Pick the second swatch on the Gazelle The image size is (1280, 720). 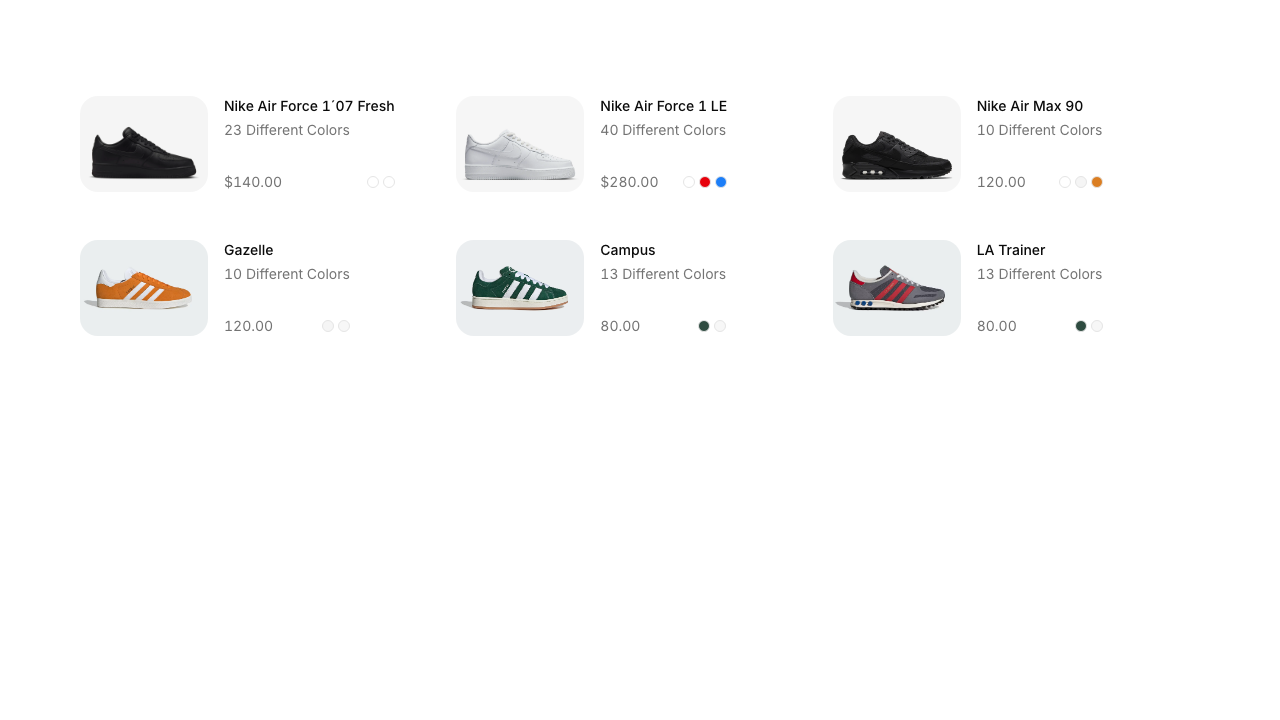[x=344, y=326]
